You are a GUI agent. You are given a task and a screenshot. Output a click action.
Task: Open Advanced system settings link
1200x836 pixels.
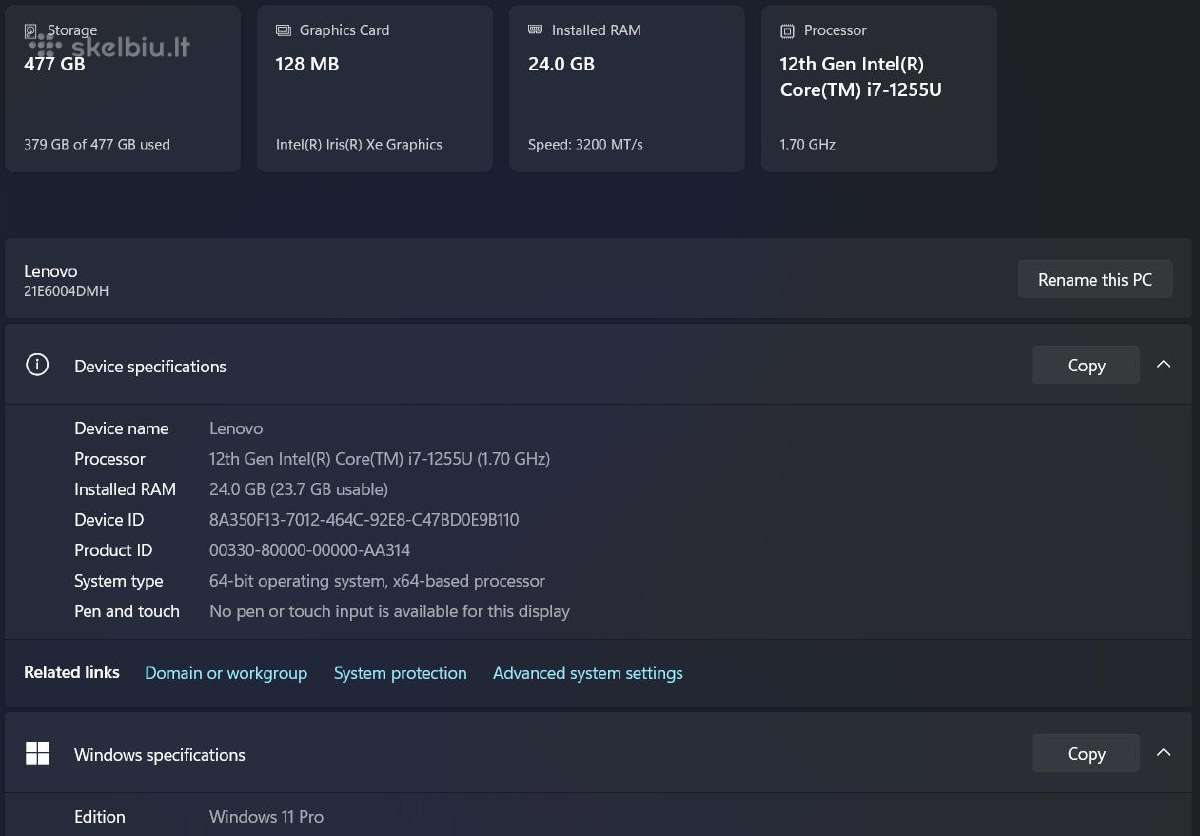click(588, 673)
